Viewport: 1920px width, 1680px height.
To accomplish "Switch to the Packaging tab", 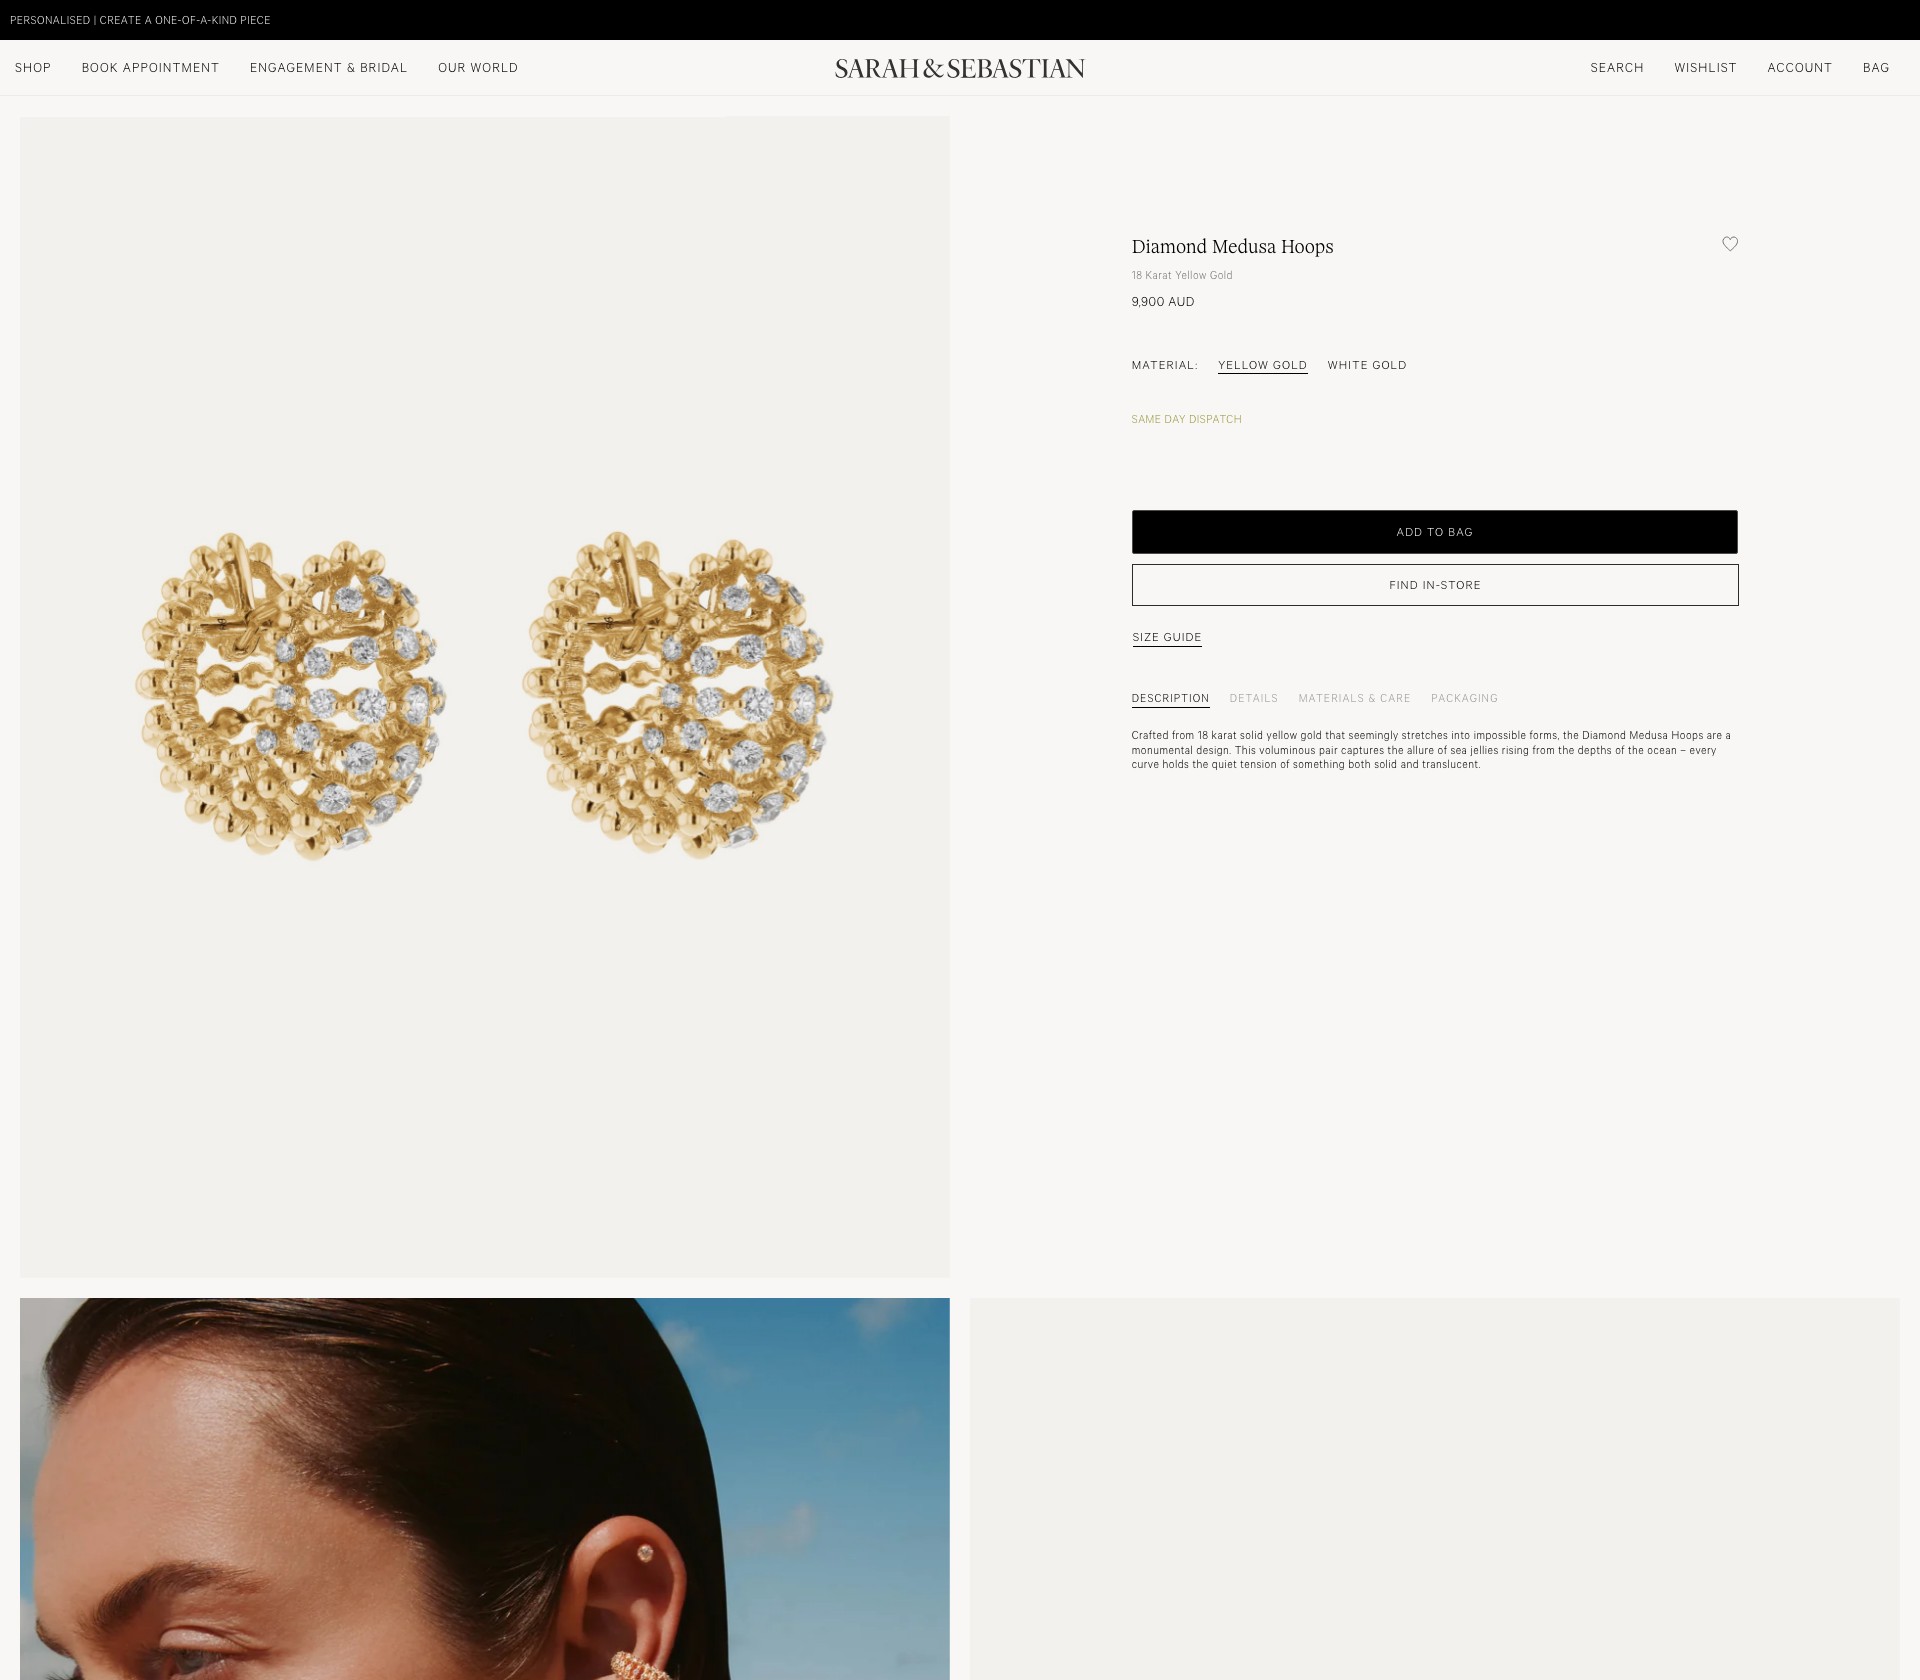I will [1464, 698].
